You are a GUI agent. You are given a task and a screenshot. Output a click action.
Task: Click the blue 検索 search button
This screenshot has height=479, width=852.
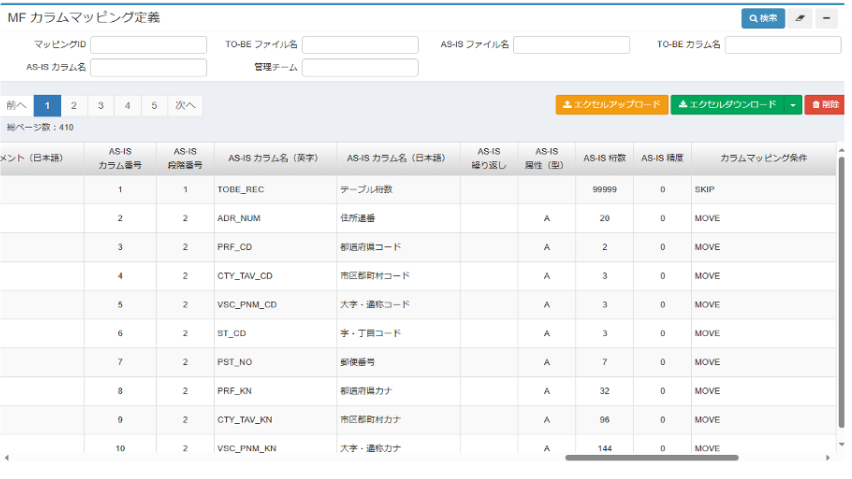(763, 18)
